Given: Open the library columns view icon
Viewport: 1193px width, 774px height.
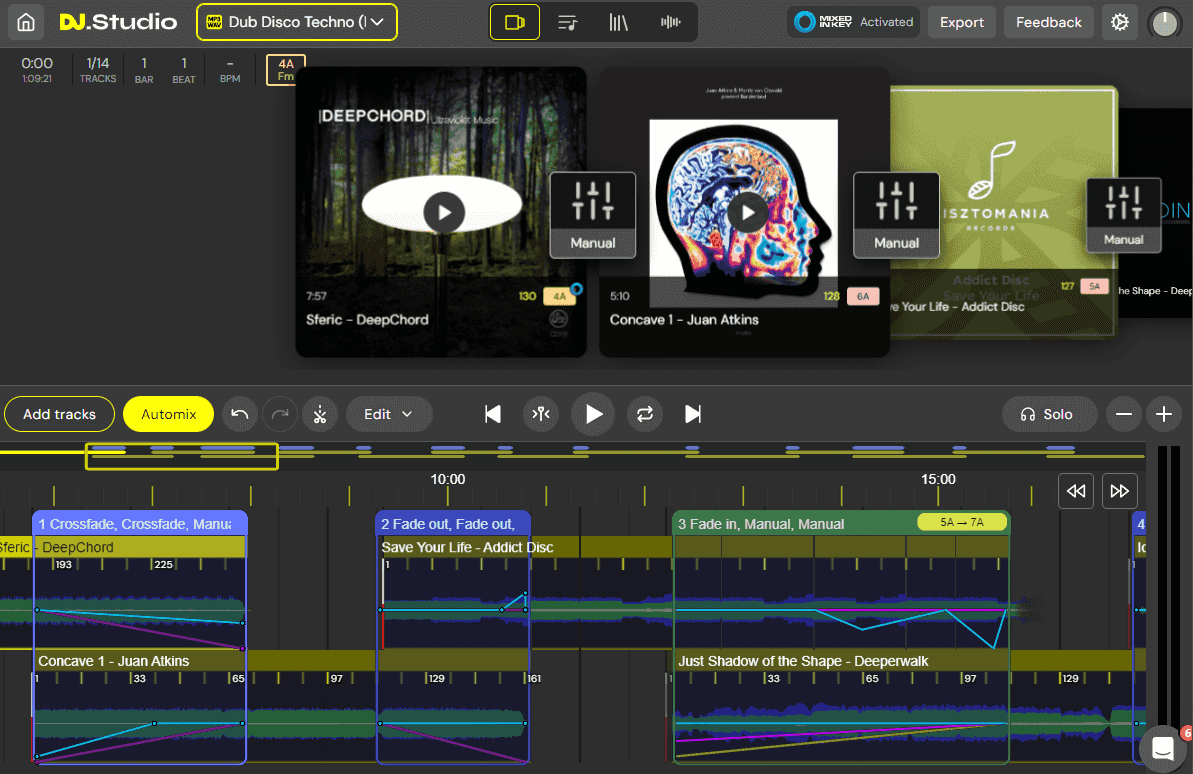Looking at the screenshot, I should (x=618, y=21).
